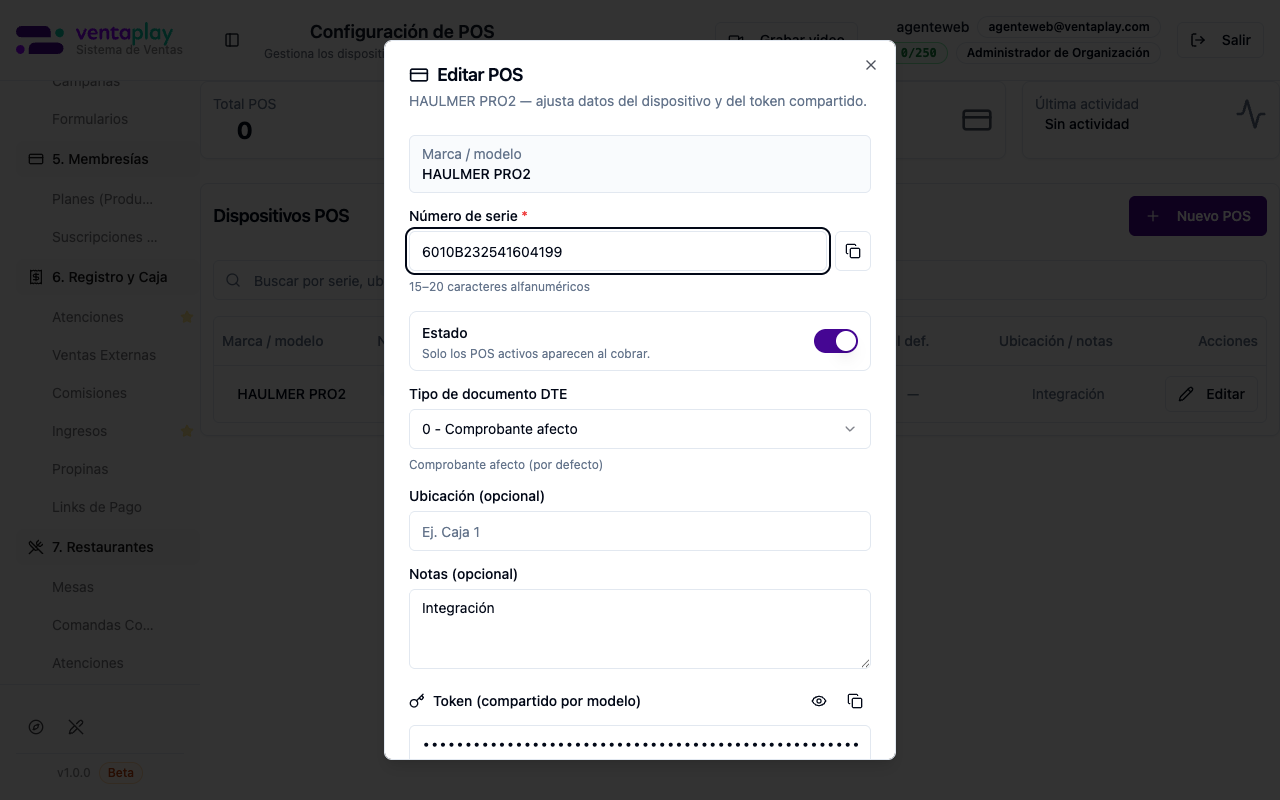Click Salir to log out
Screen dimensions: 1280x800
click(1219, 40)
